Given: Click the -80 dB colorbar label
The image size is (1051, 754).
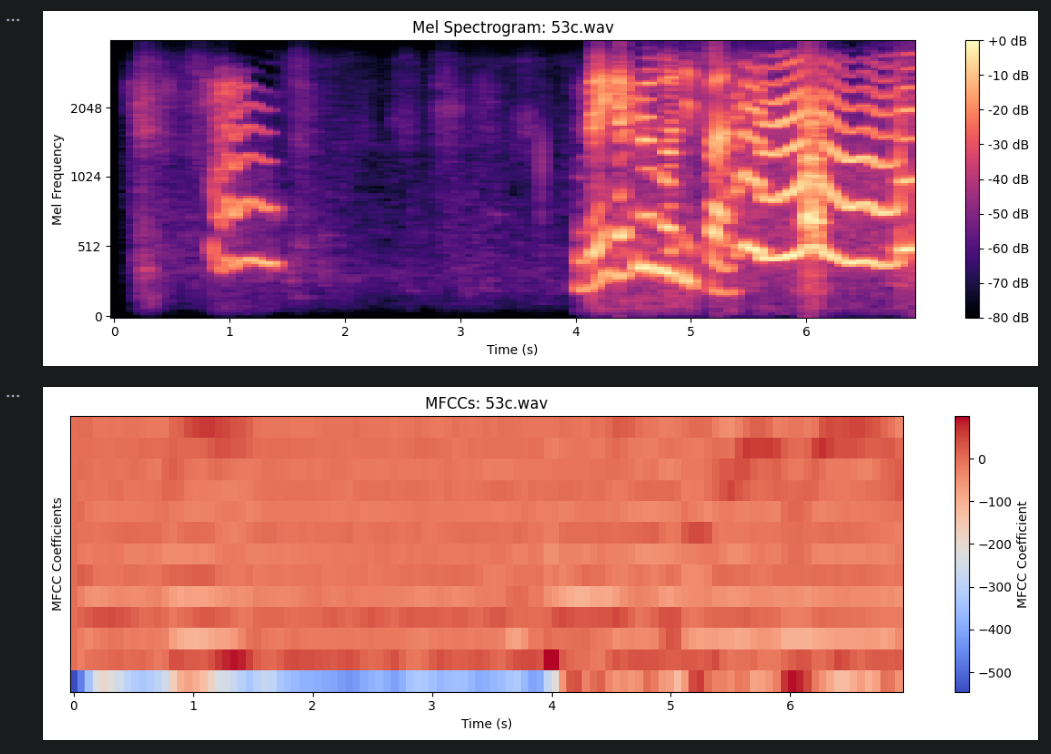Looking at the screenshot, I should [1008, 318].
